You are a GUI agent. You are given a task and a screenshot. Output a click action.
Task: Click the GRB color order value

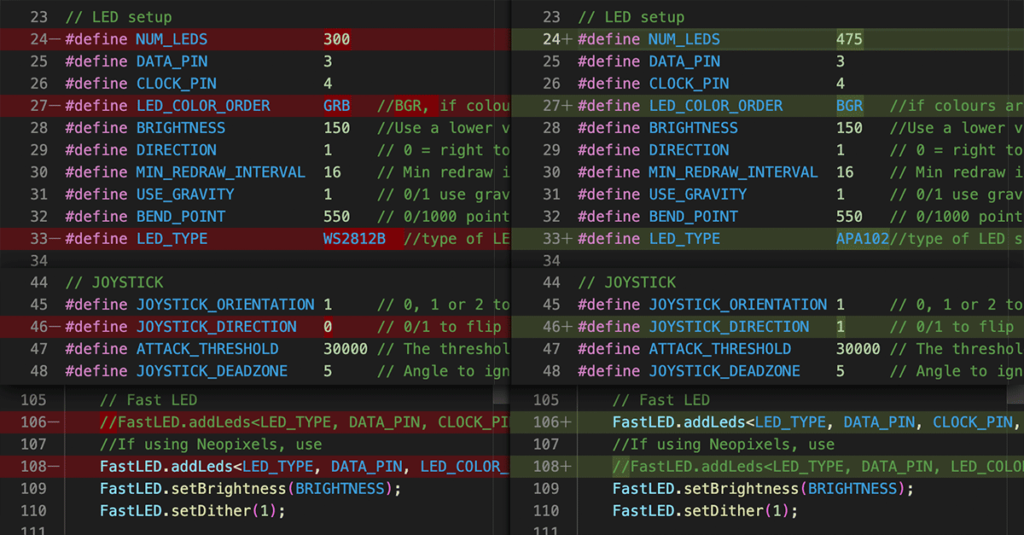[337, 106]
